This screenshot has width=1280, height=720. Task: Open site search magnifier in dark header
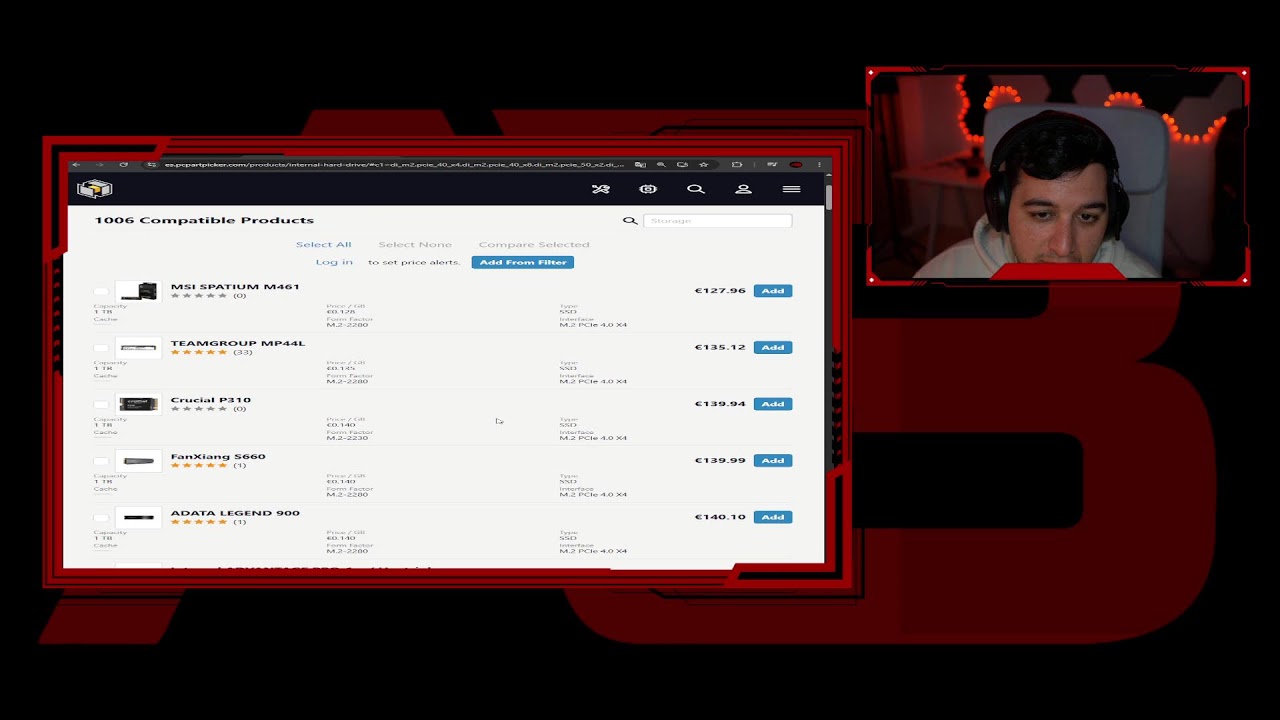pyautogui.click(x=696, y=189)
